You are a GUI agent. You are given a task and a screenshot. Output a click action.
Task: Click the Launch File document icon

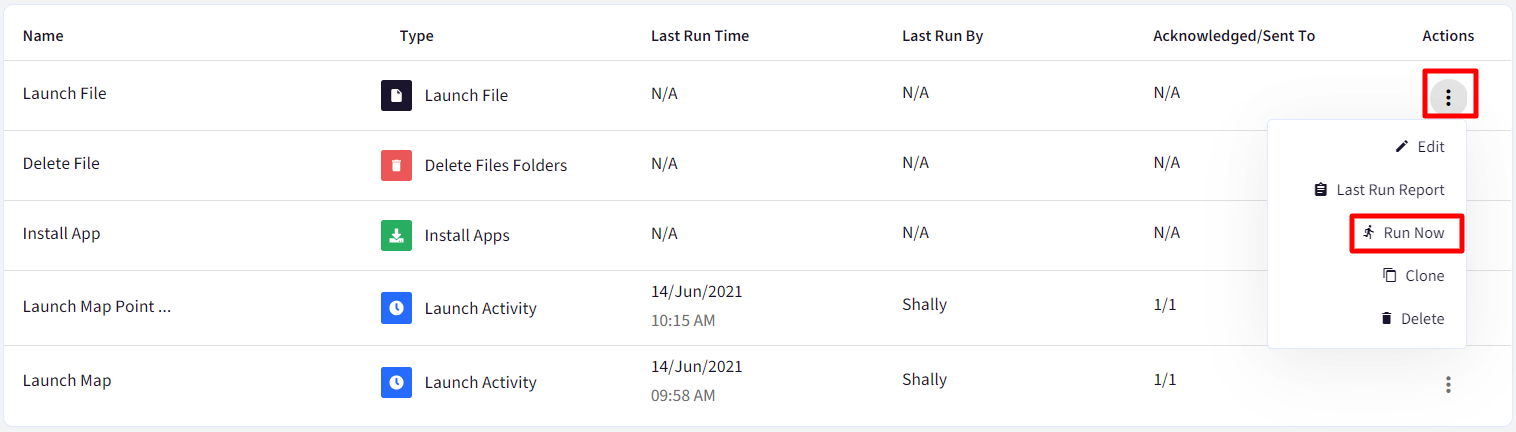point(396,96)
